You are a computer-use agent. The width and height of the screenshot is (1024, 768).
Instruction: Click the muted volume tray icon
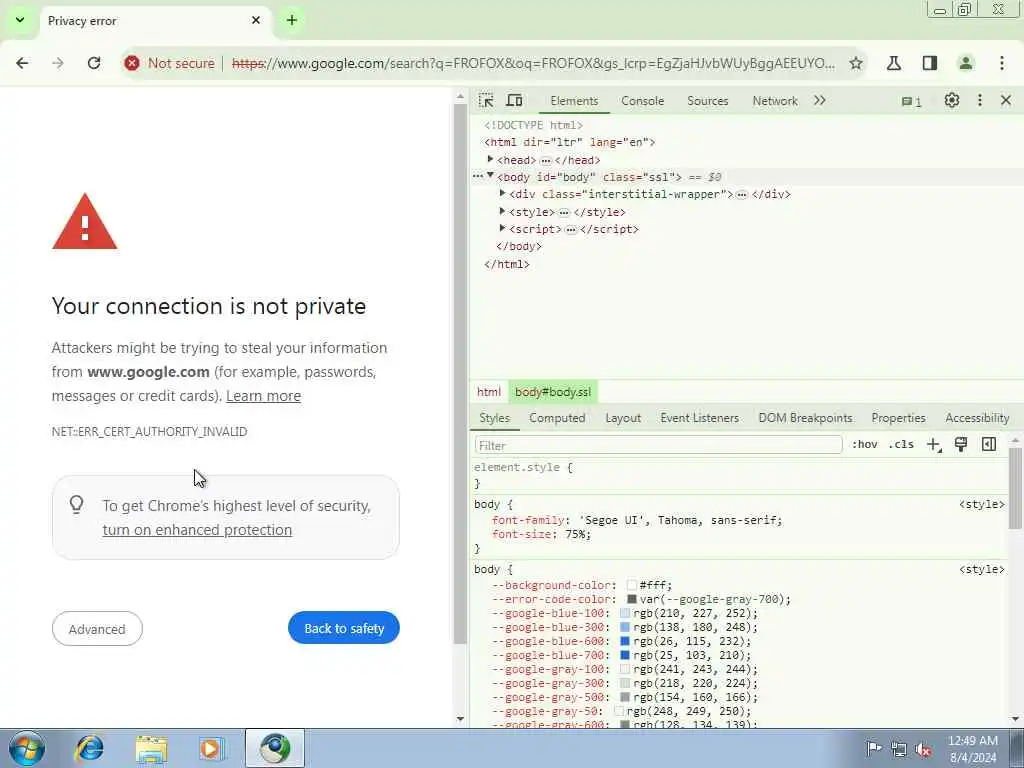point(923,749)
